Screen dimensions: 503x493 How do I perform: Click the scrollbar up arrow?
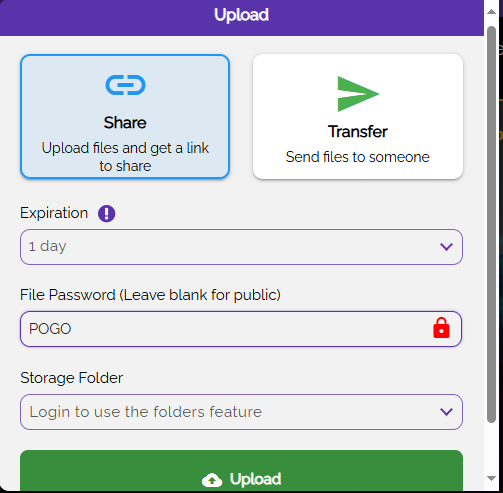pos(491,12)
